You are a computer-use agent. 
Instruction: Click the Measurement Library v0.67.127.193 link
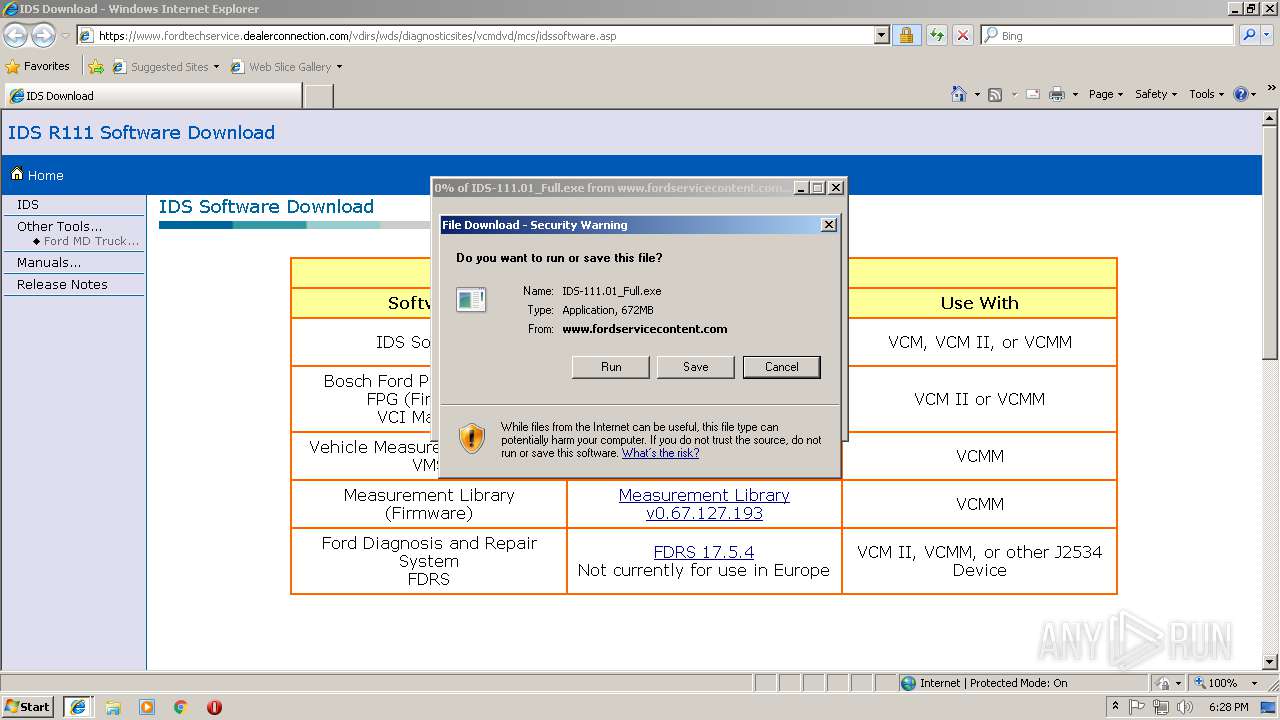coord(704,504)
